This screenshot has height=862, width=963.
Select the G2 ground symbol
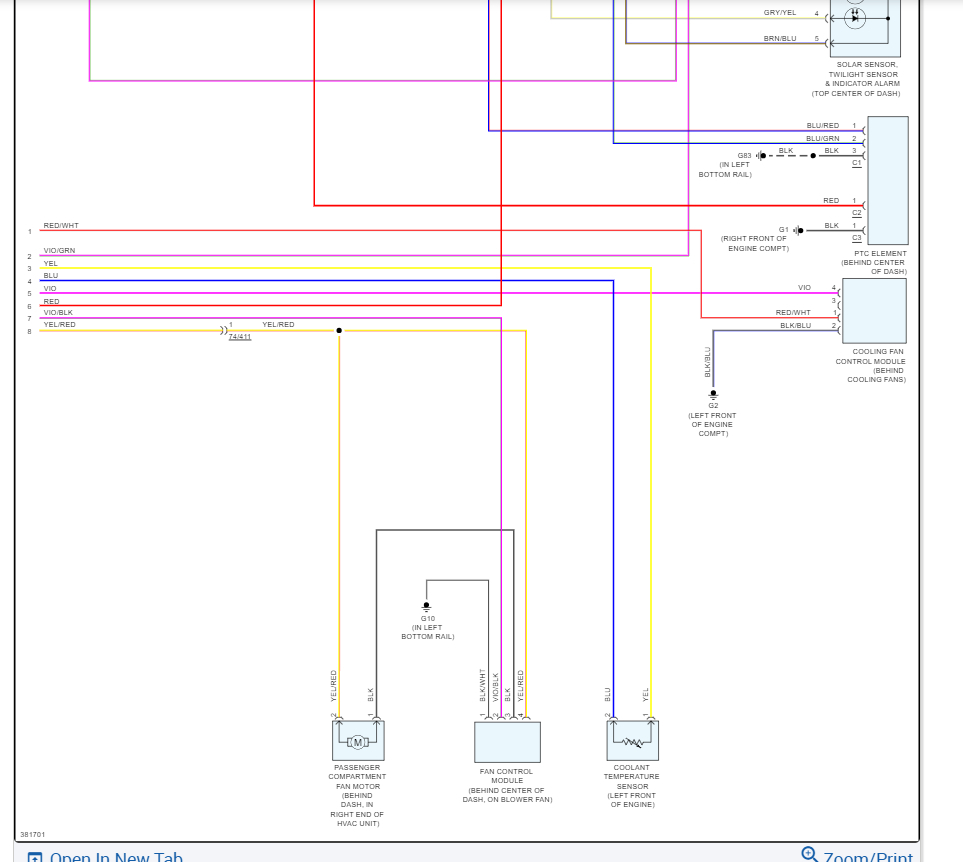pos(713,394)
